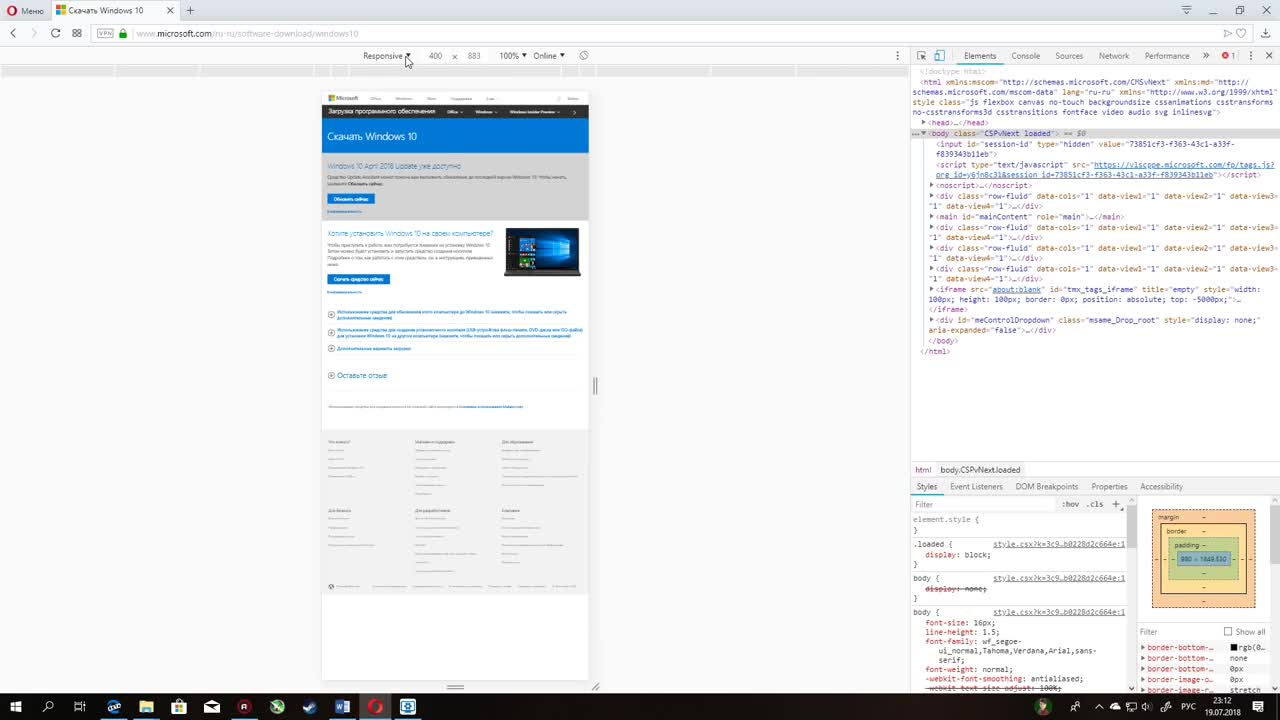This screenshot has width=1280, height=720.
Task: Show more DevTools tabs chevron
Action: (1206, 56)
